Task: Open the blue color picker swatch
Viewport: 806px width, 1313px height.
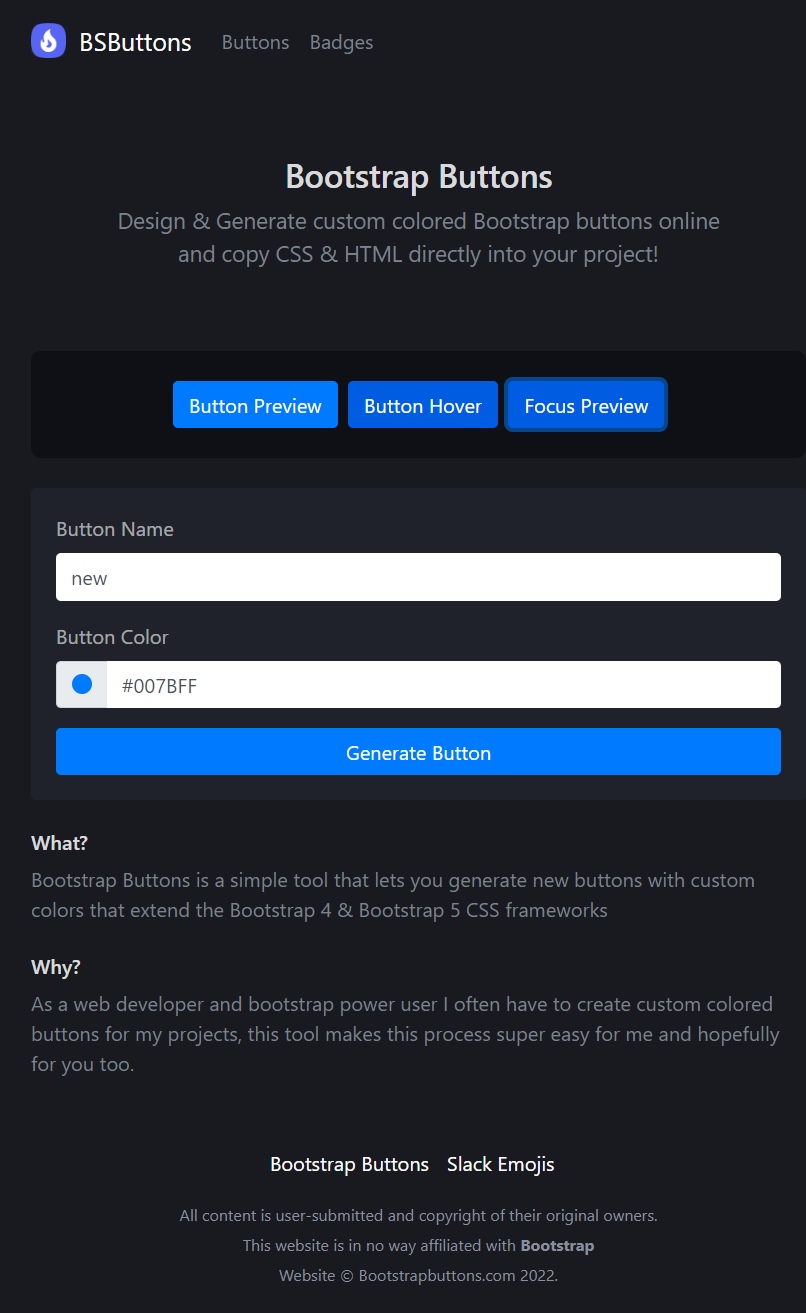Action: 82,684
